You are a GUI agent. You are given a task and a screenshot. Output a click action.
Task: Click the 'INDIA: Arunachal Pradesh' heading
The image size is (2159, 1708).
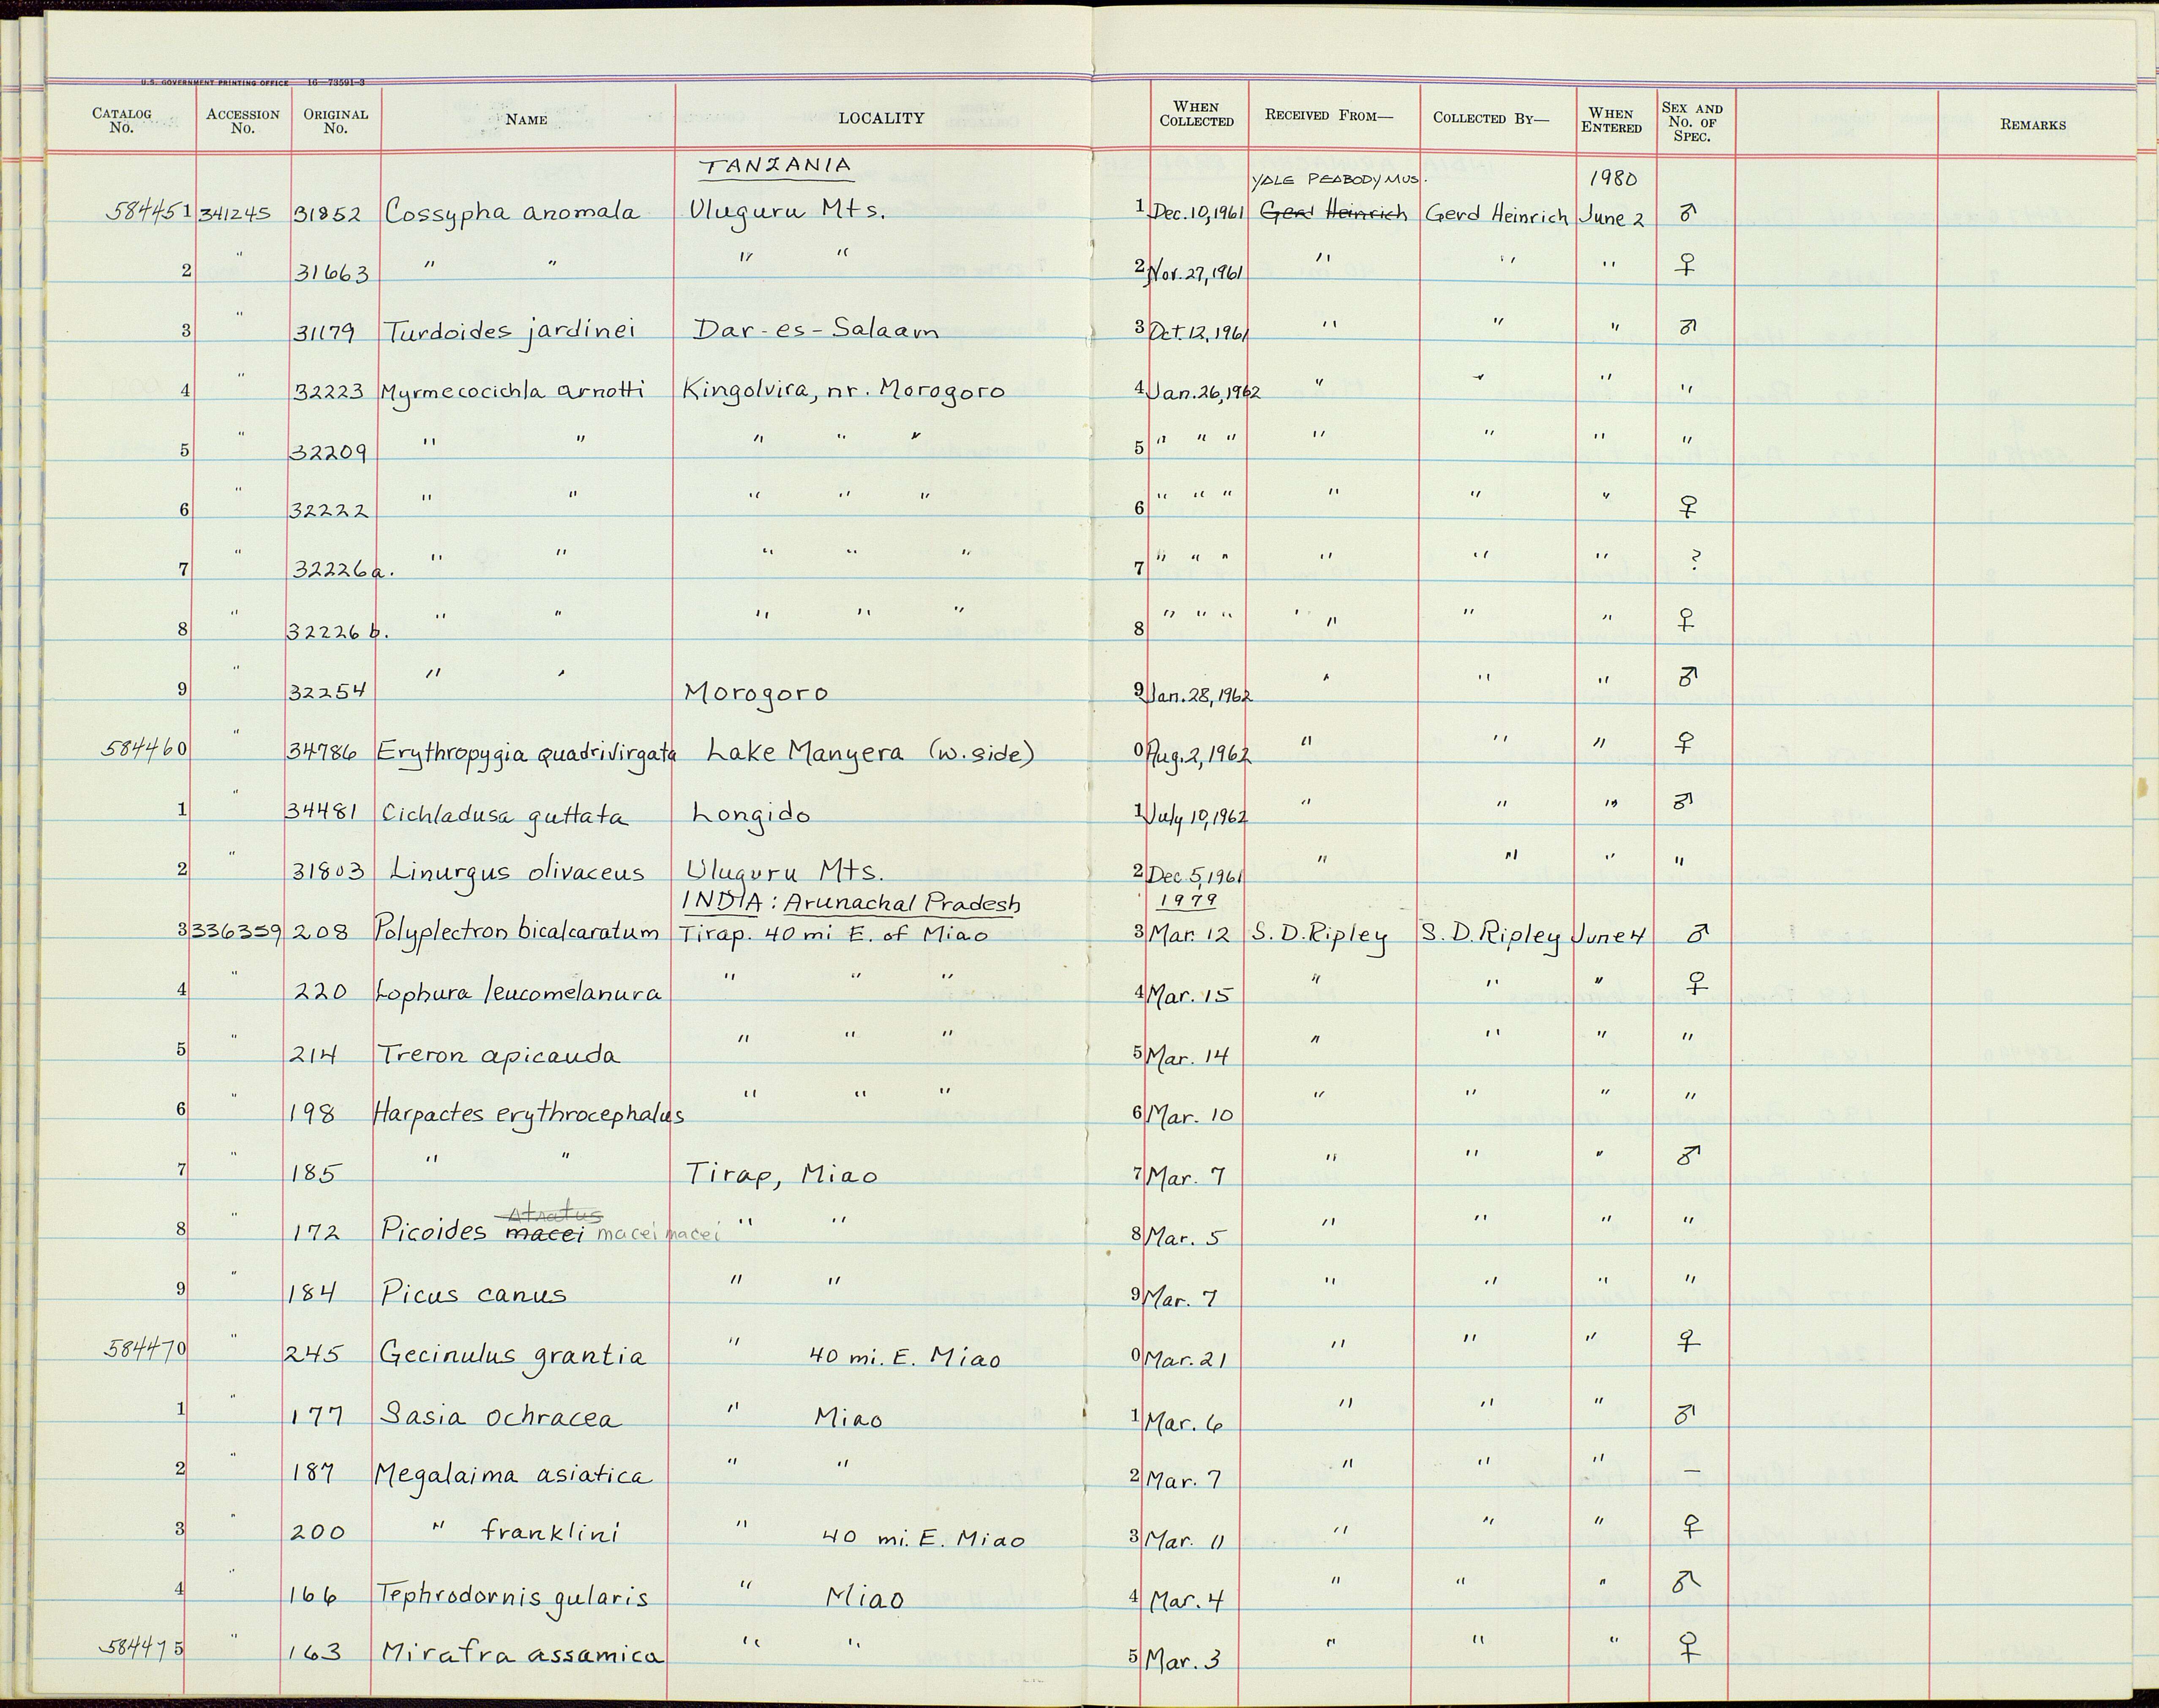(x=850, y=902)
